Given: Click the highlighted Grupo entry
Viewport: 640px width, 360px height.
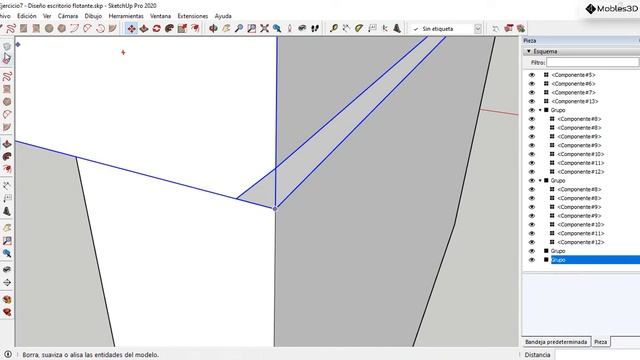Looking at the screenshot, I should [595, 260].
